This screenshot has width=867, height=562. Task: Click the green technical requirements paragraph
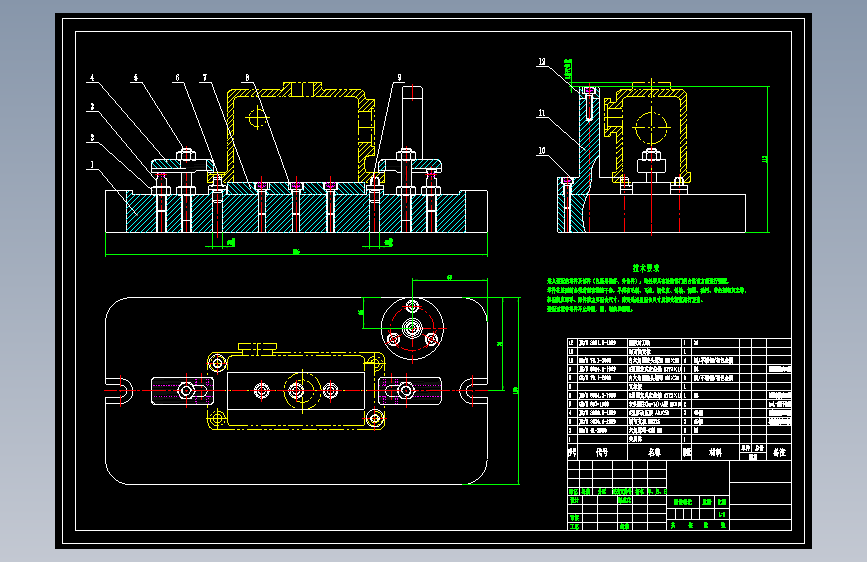tap(646, 295)
